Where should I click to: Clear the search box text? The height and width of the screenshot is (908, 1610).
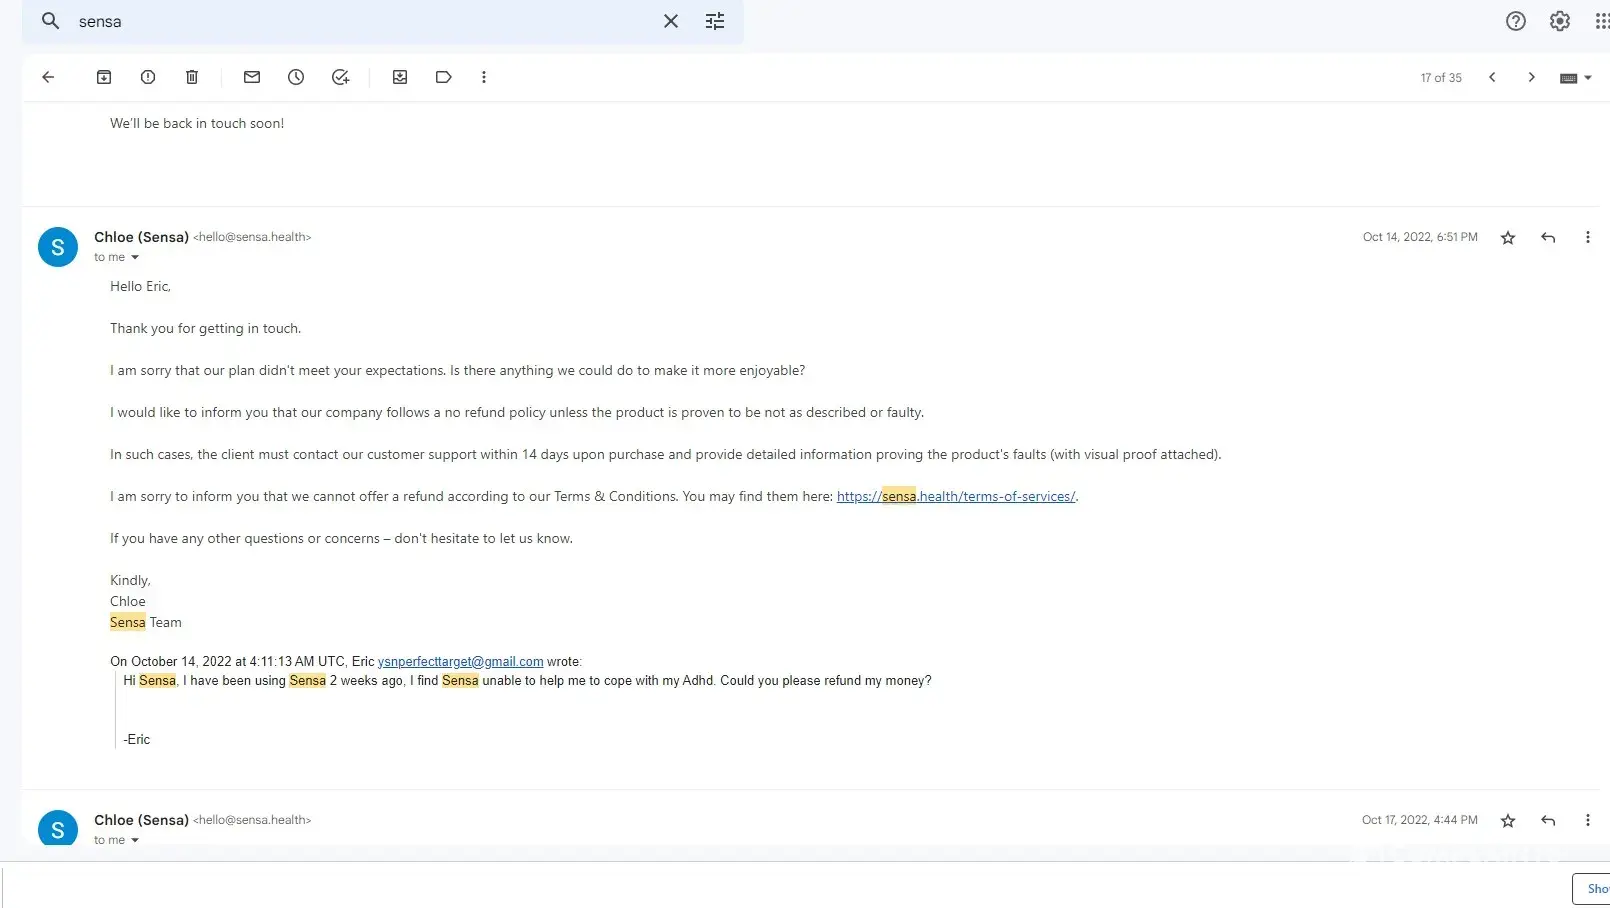coord(671,21)
